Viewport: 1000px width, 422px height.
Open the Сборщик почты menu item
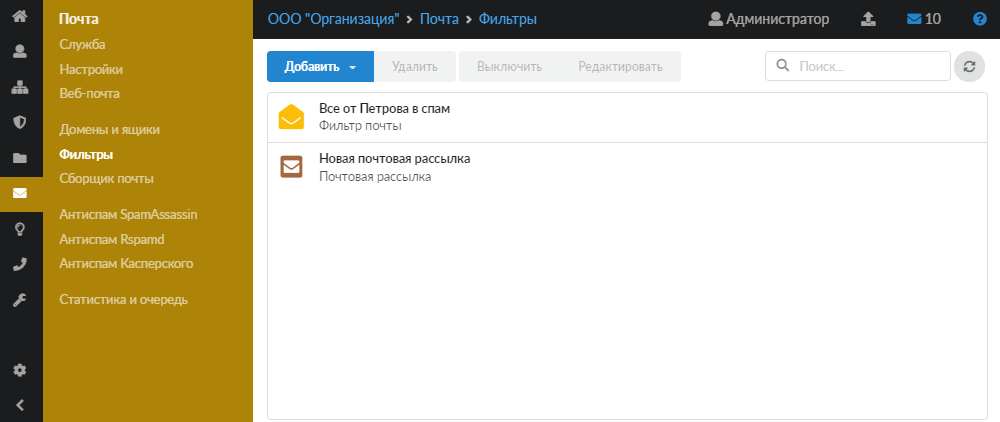pos(107,178)
